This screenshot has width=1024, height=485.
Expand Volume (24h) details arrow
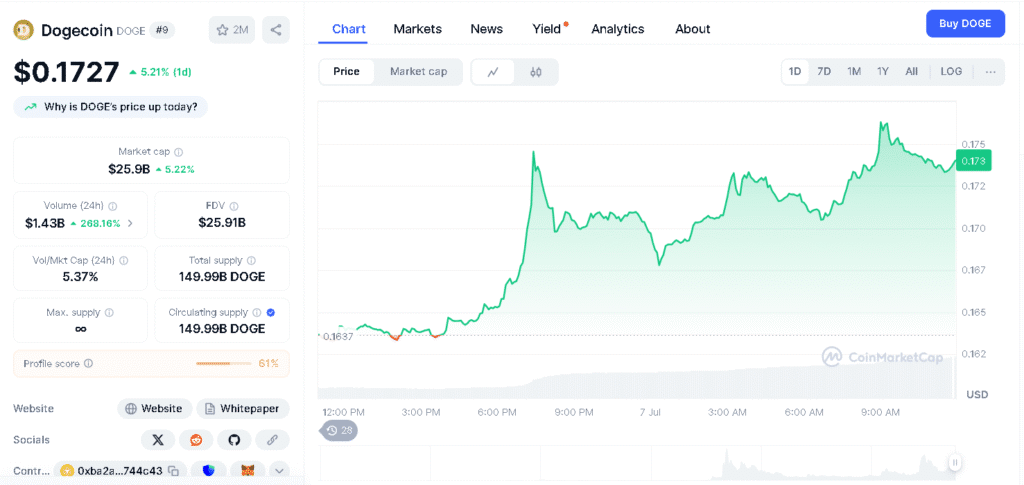130,223
